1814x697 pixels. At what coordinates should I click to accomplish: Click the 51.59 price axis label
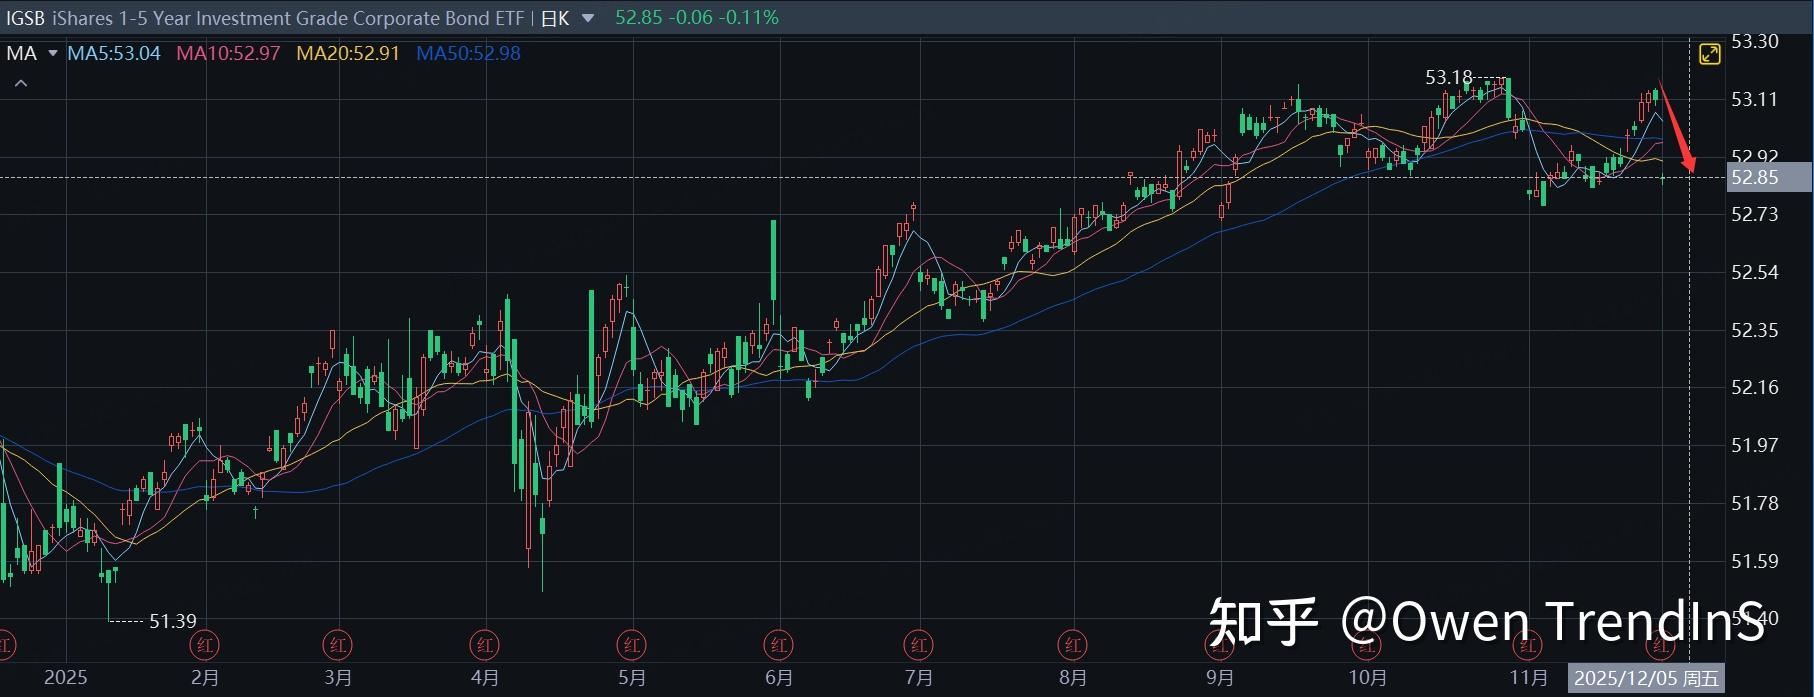[1755, 561]
